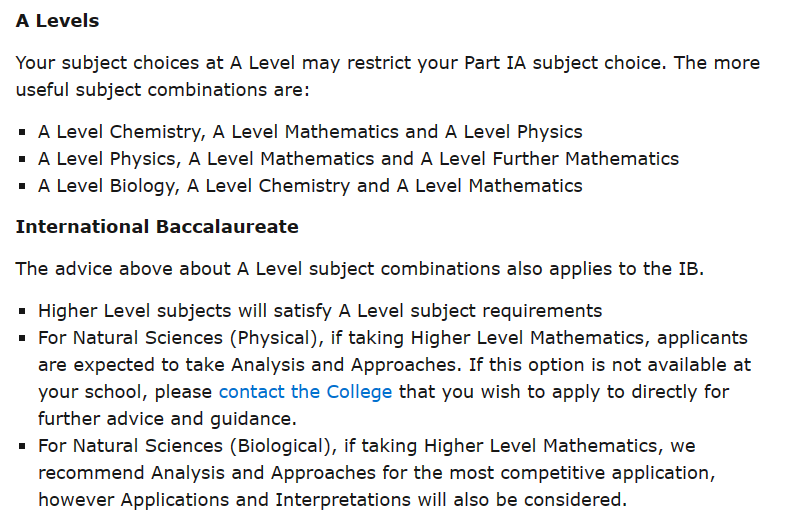The width and height of the screenshot is (793, 523).
Task: Click the 'International Baccalaureate' heading
Action: 157,227
